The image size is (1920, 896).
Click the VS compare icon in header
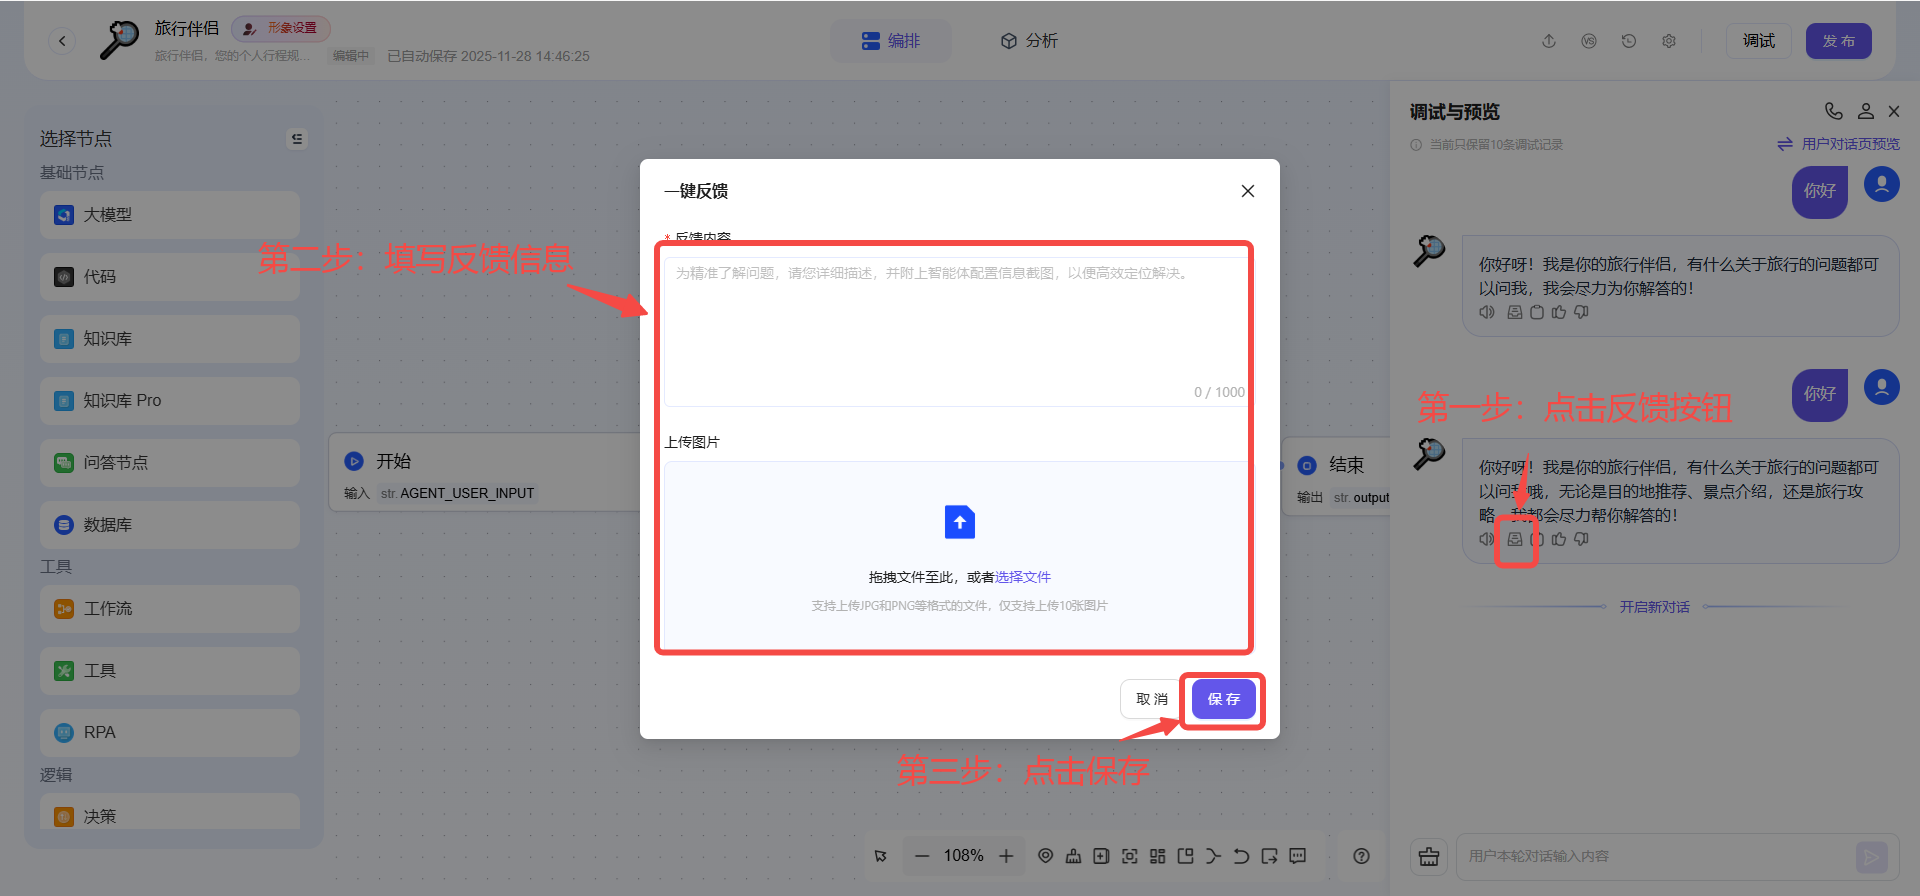[1588, 41]
